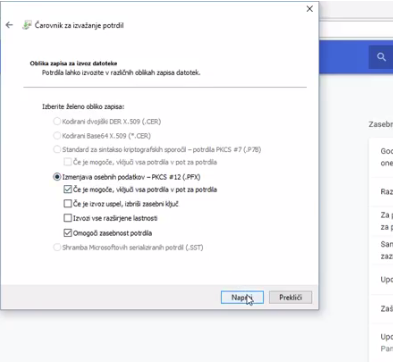Toggle Omogoči zasebnost potrdila checkbox

click(68, 233)
